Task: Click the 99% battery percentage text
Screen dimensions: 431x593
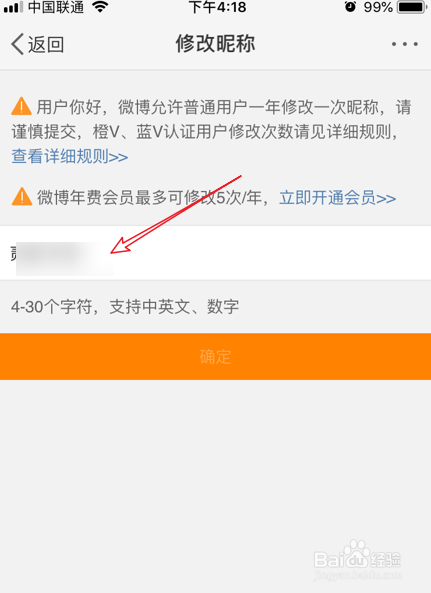Action: pos(378,7)
